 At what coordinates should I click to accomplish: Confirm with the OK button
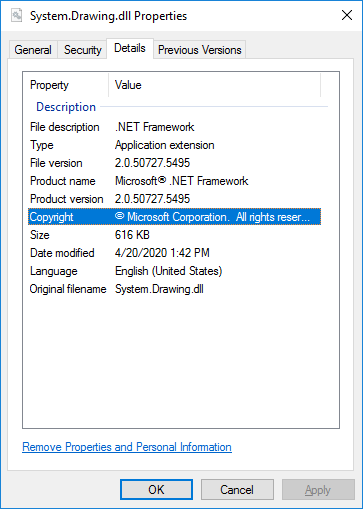pyautogui.click(x=156, y=490)
